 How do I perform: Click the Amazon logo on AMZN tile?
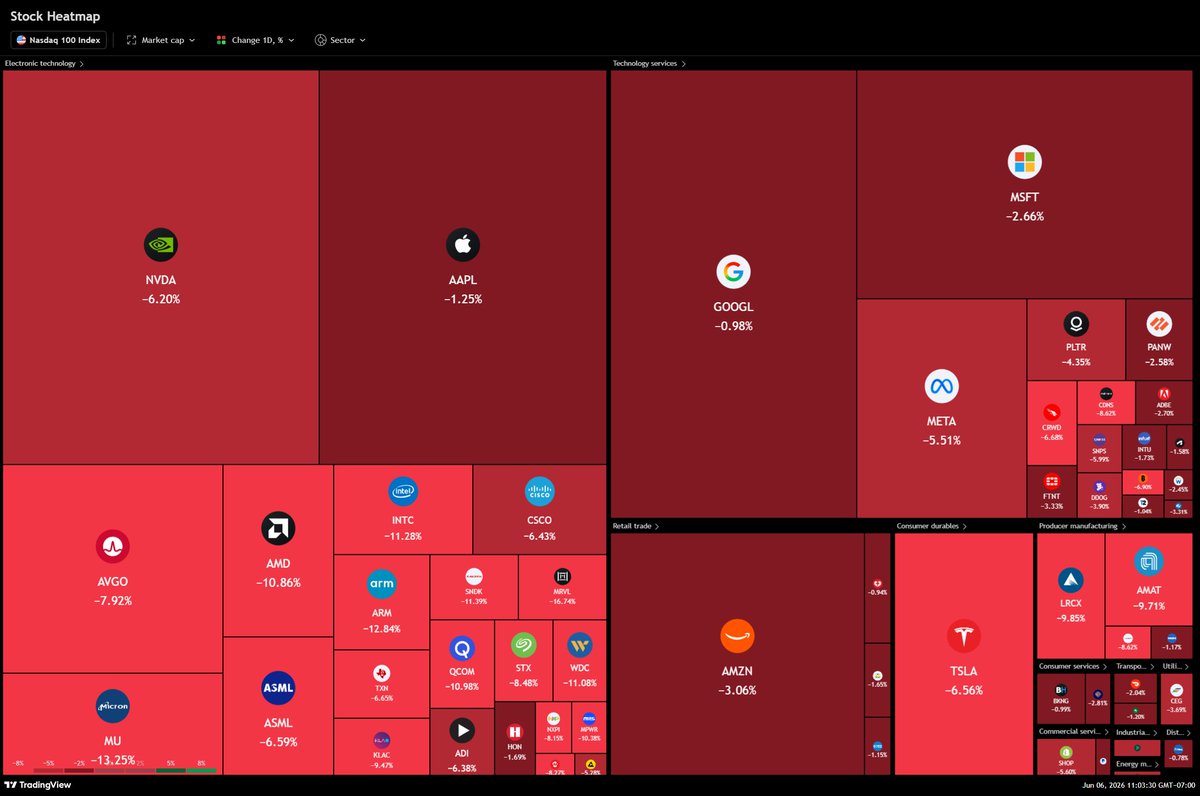coord(736,636)
